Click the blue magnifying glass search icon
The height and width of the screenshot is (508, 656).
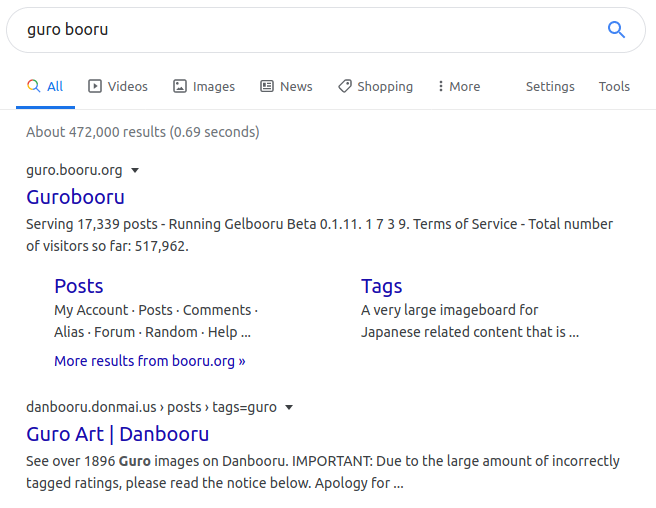pyautogui.click(x=616, y=29)
